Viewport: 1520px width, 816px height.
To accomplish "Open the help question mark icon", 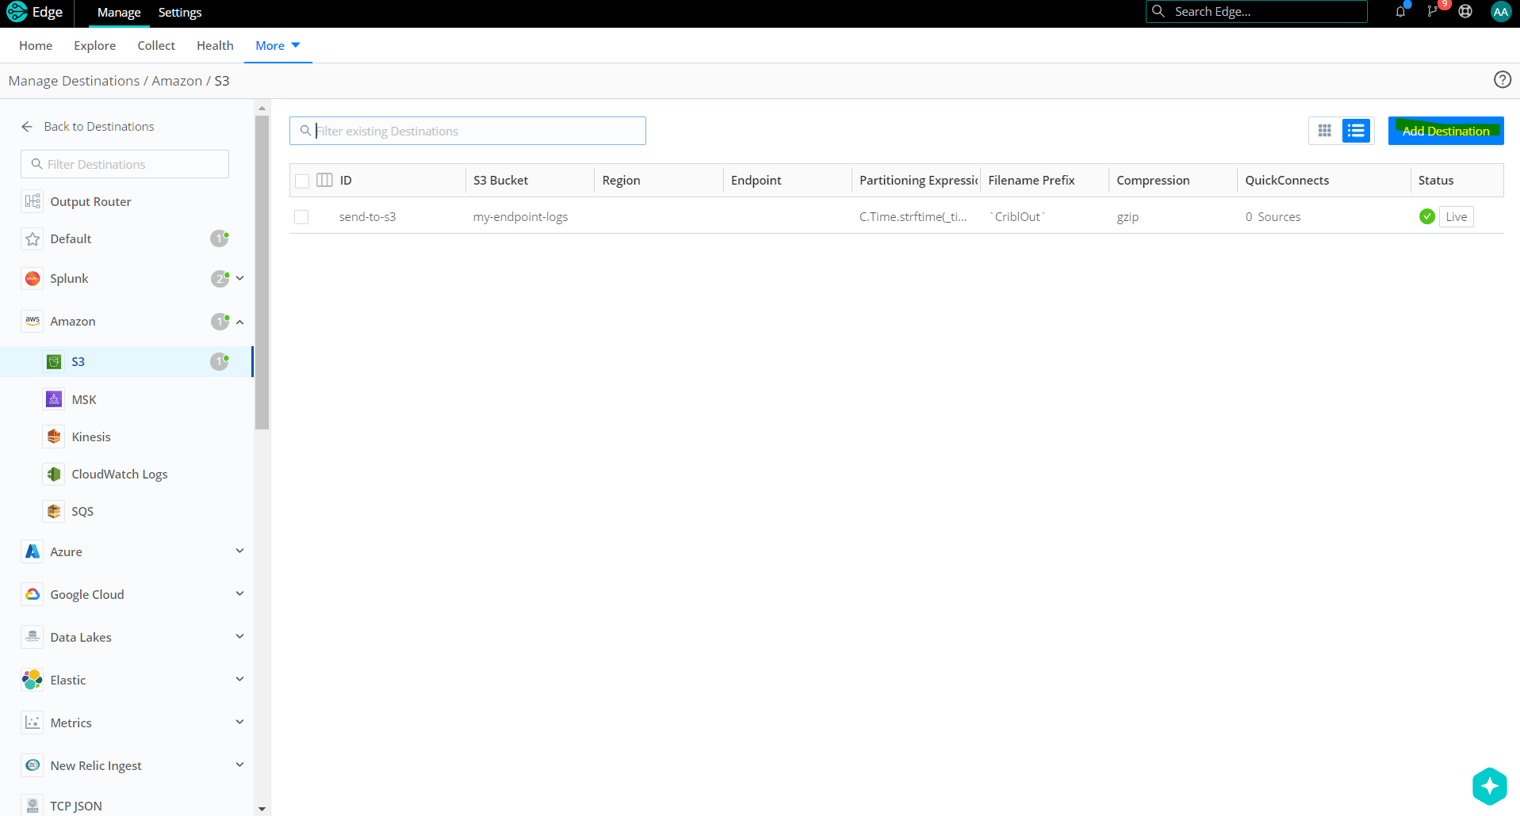I will coord(1502,80).
